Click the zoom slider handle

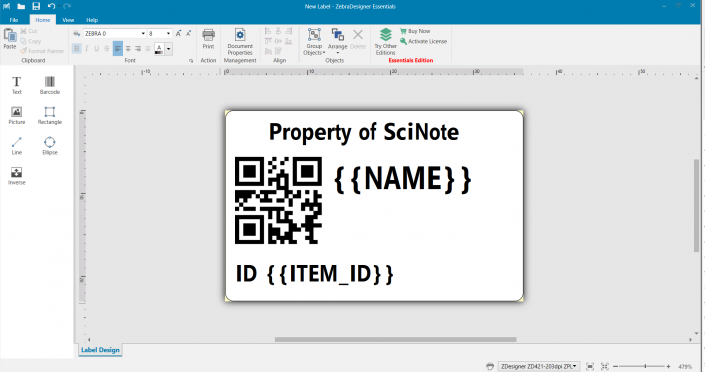[x=645, y=367]
